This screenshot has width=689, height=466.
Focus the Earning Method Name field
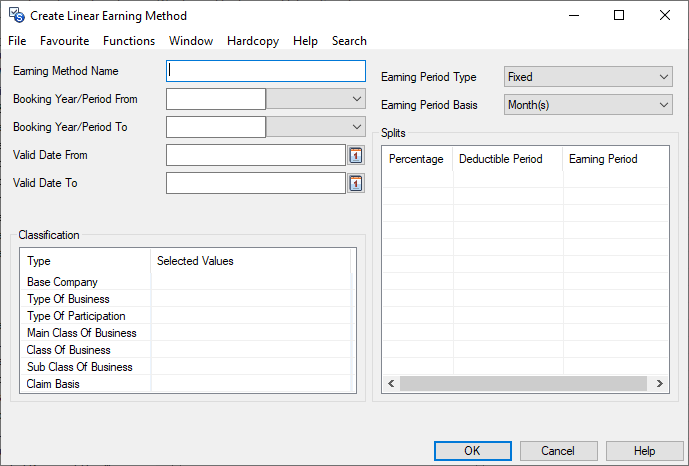[266, 71]
